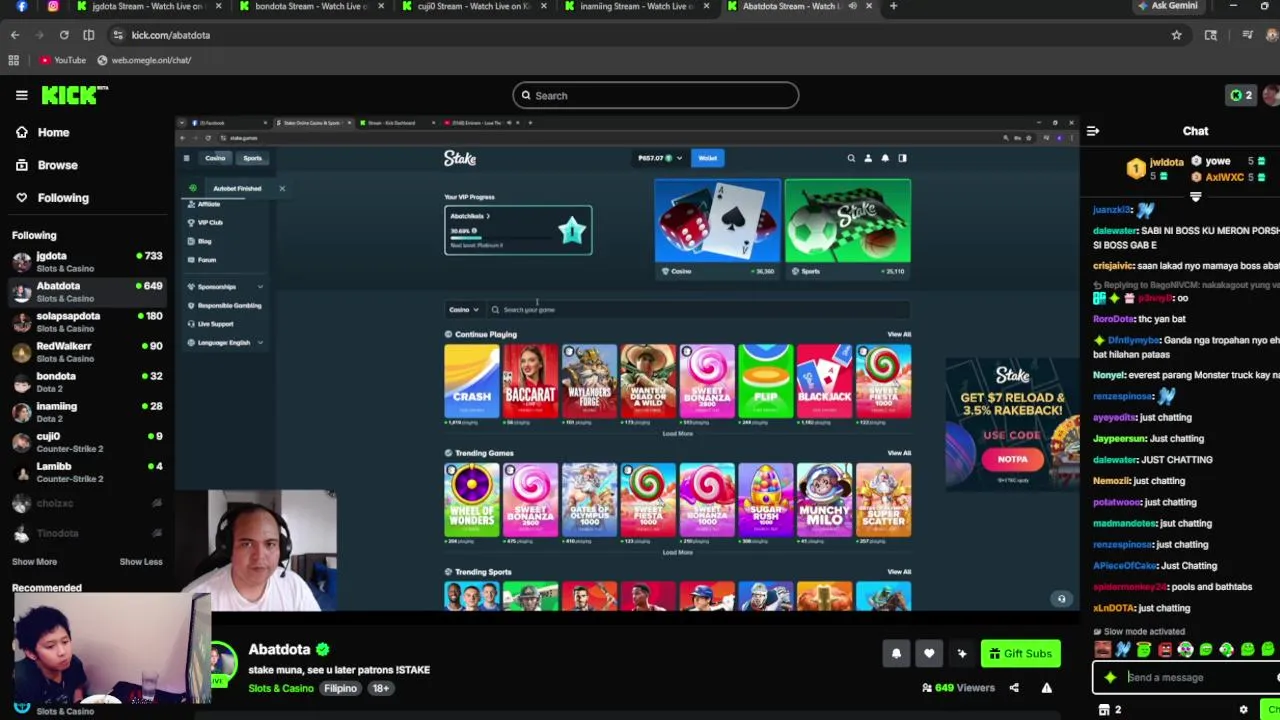1280x720 pixels.
Task: Open Browse in Kick sidebar
Action: (46, 165)
